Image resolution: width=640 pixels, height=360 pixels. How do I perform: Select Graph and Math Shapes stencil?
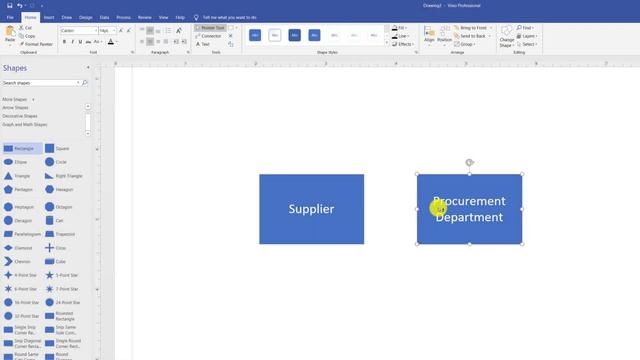(x=25, y=124)
